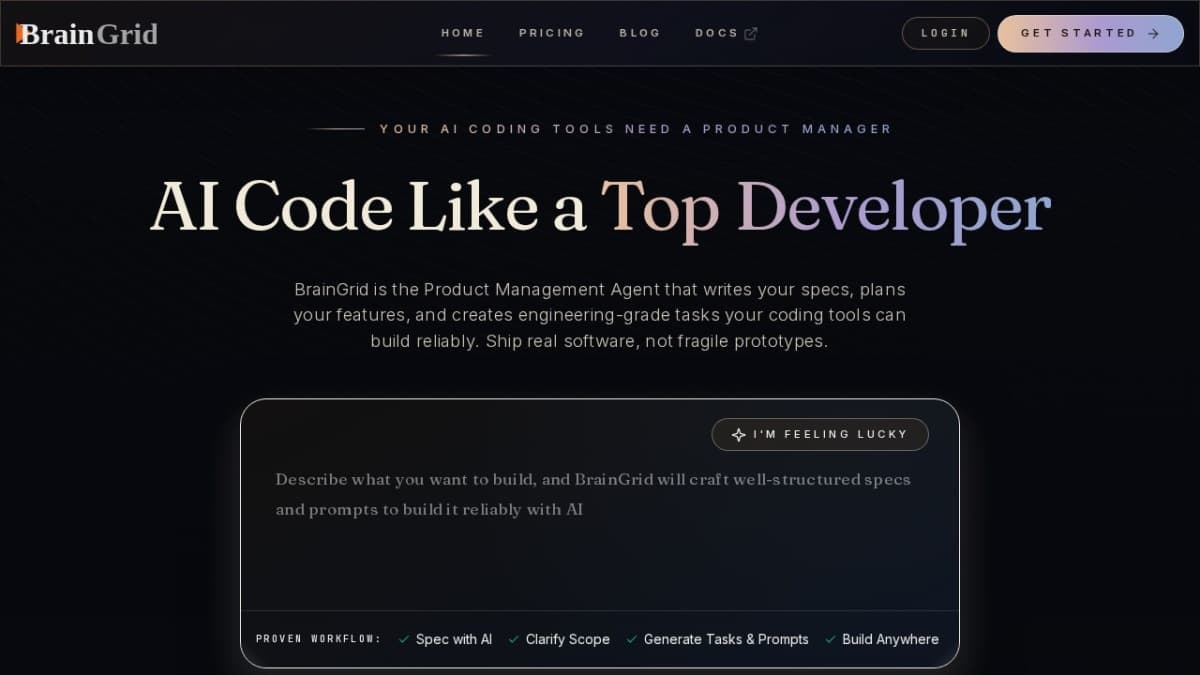1200x675 pixels.
Task: Open the Blog nav link
Action: [639, 33]
